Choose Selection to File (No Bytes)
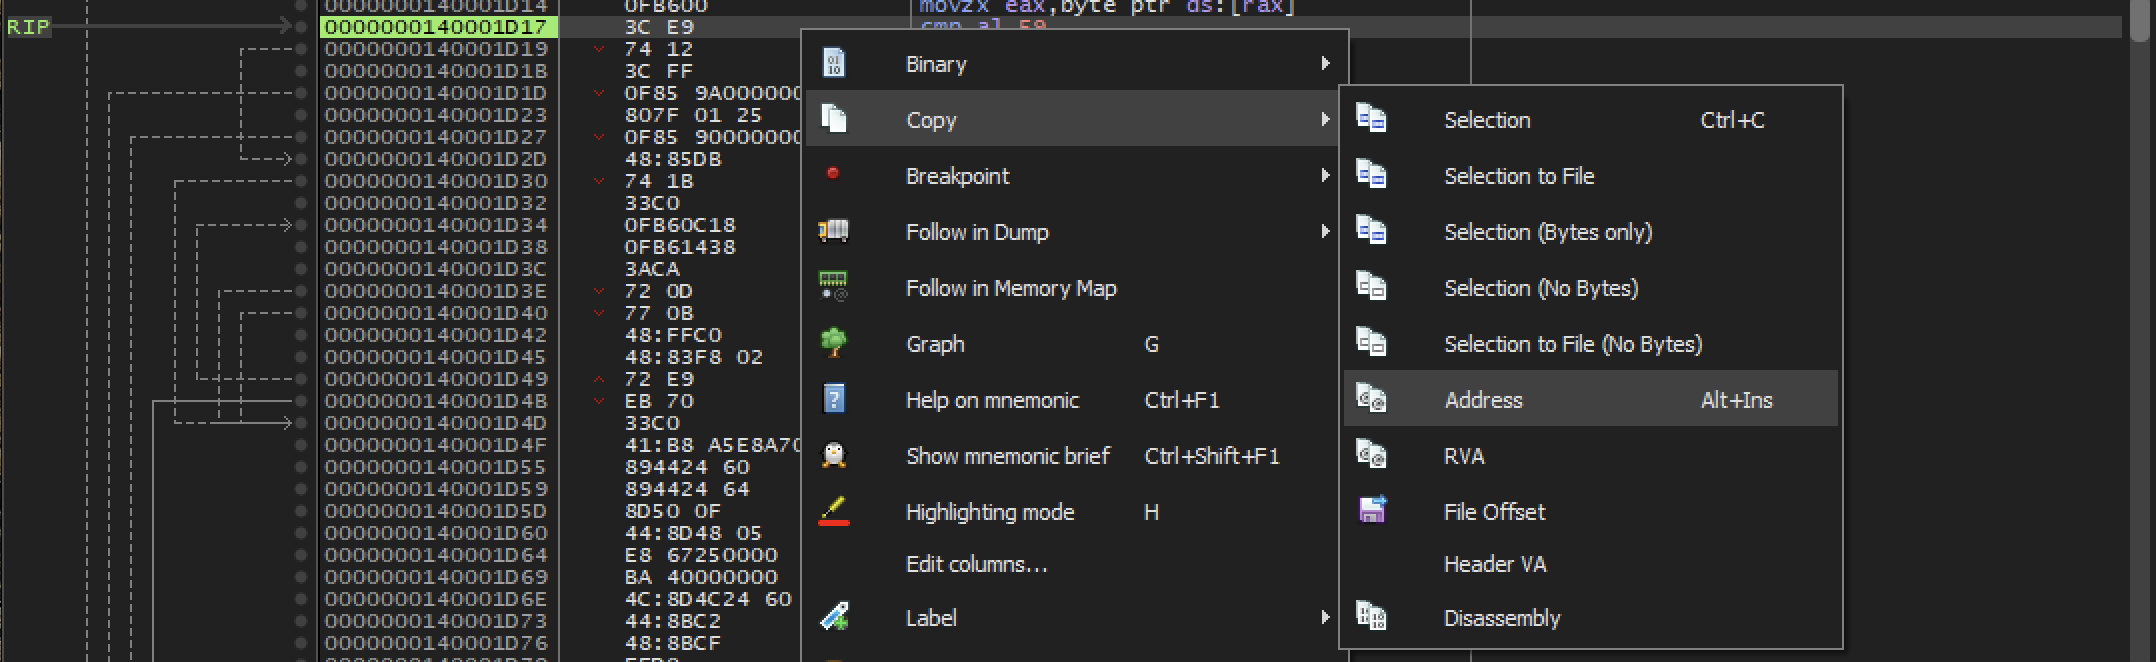This screenshot has width=2156, height=662. point(1591,343)
